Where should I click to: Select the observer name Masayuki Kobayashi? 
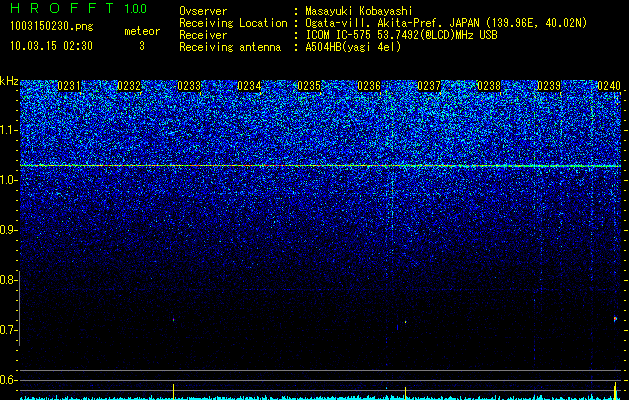tap(358, 11)
